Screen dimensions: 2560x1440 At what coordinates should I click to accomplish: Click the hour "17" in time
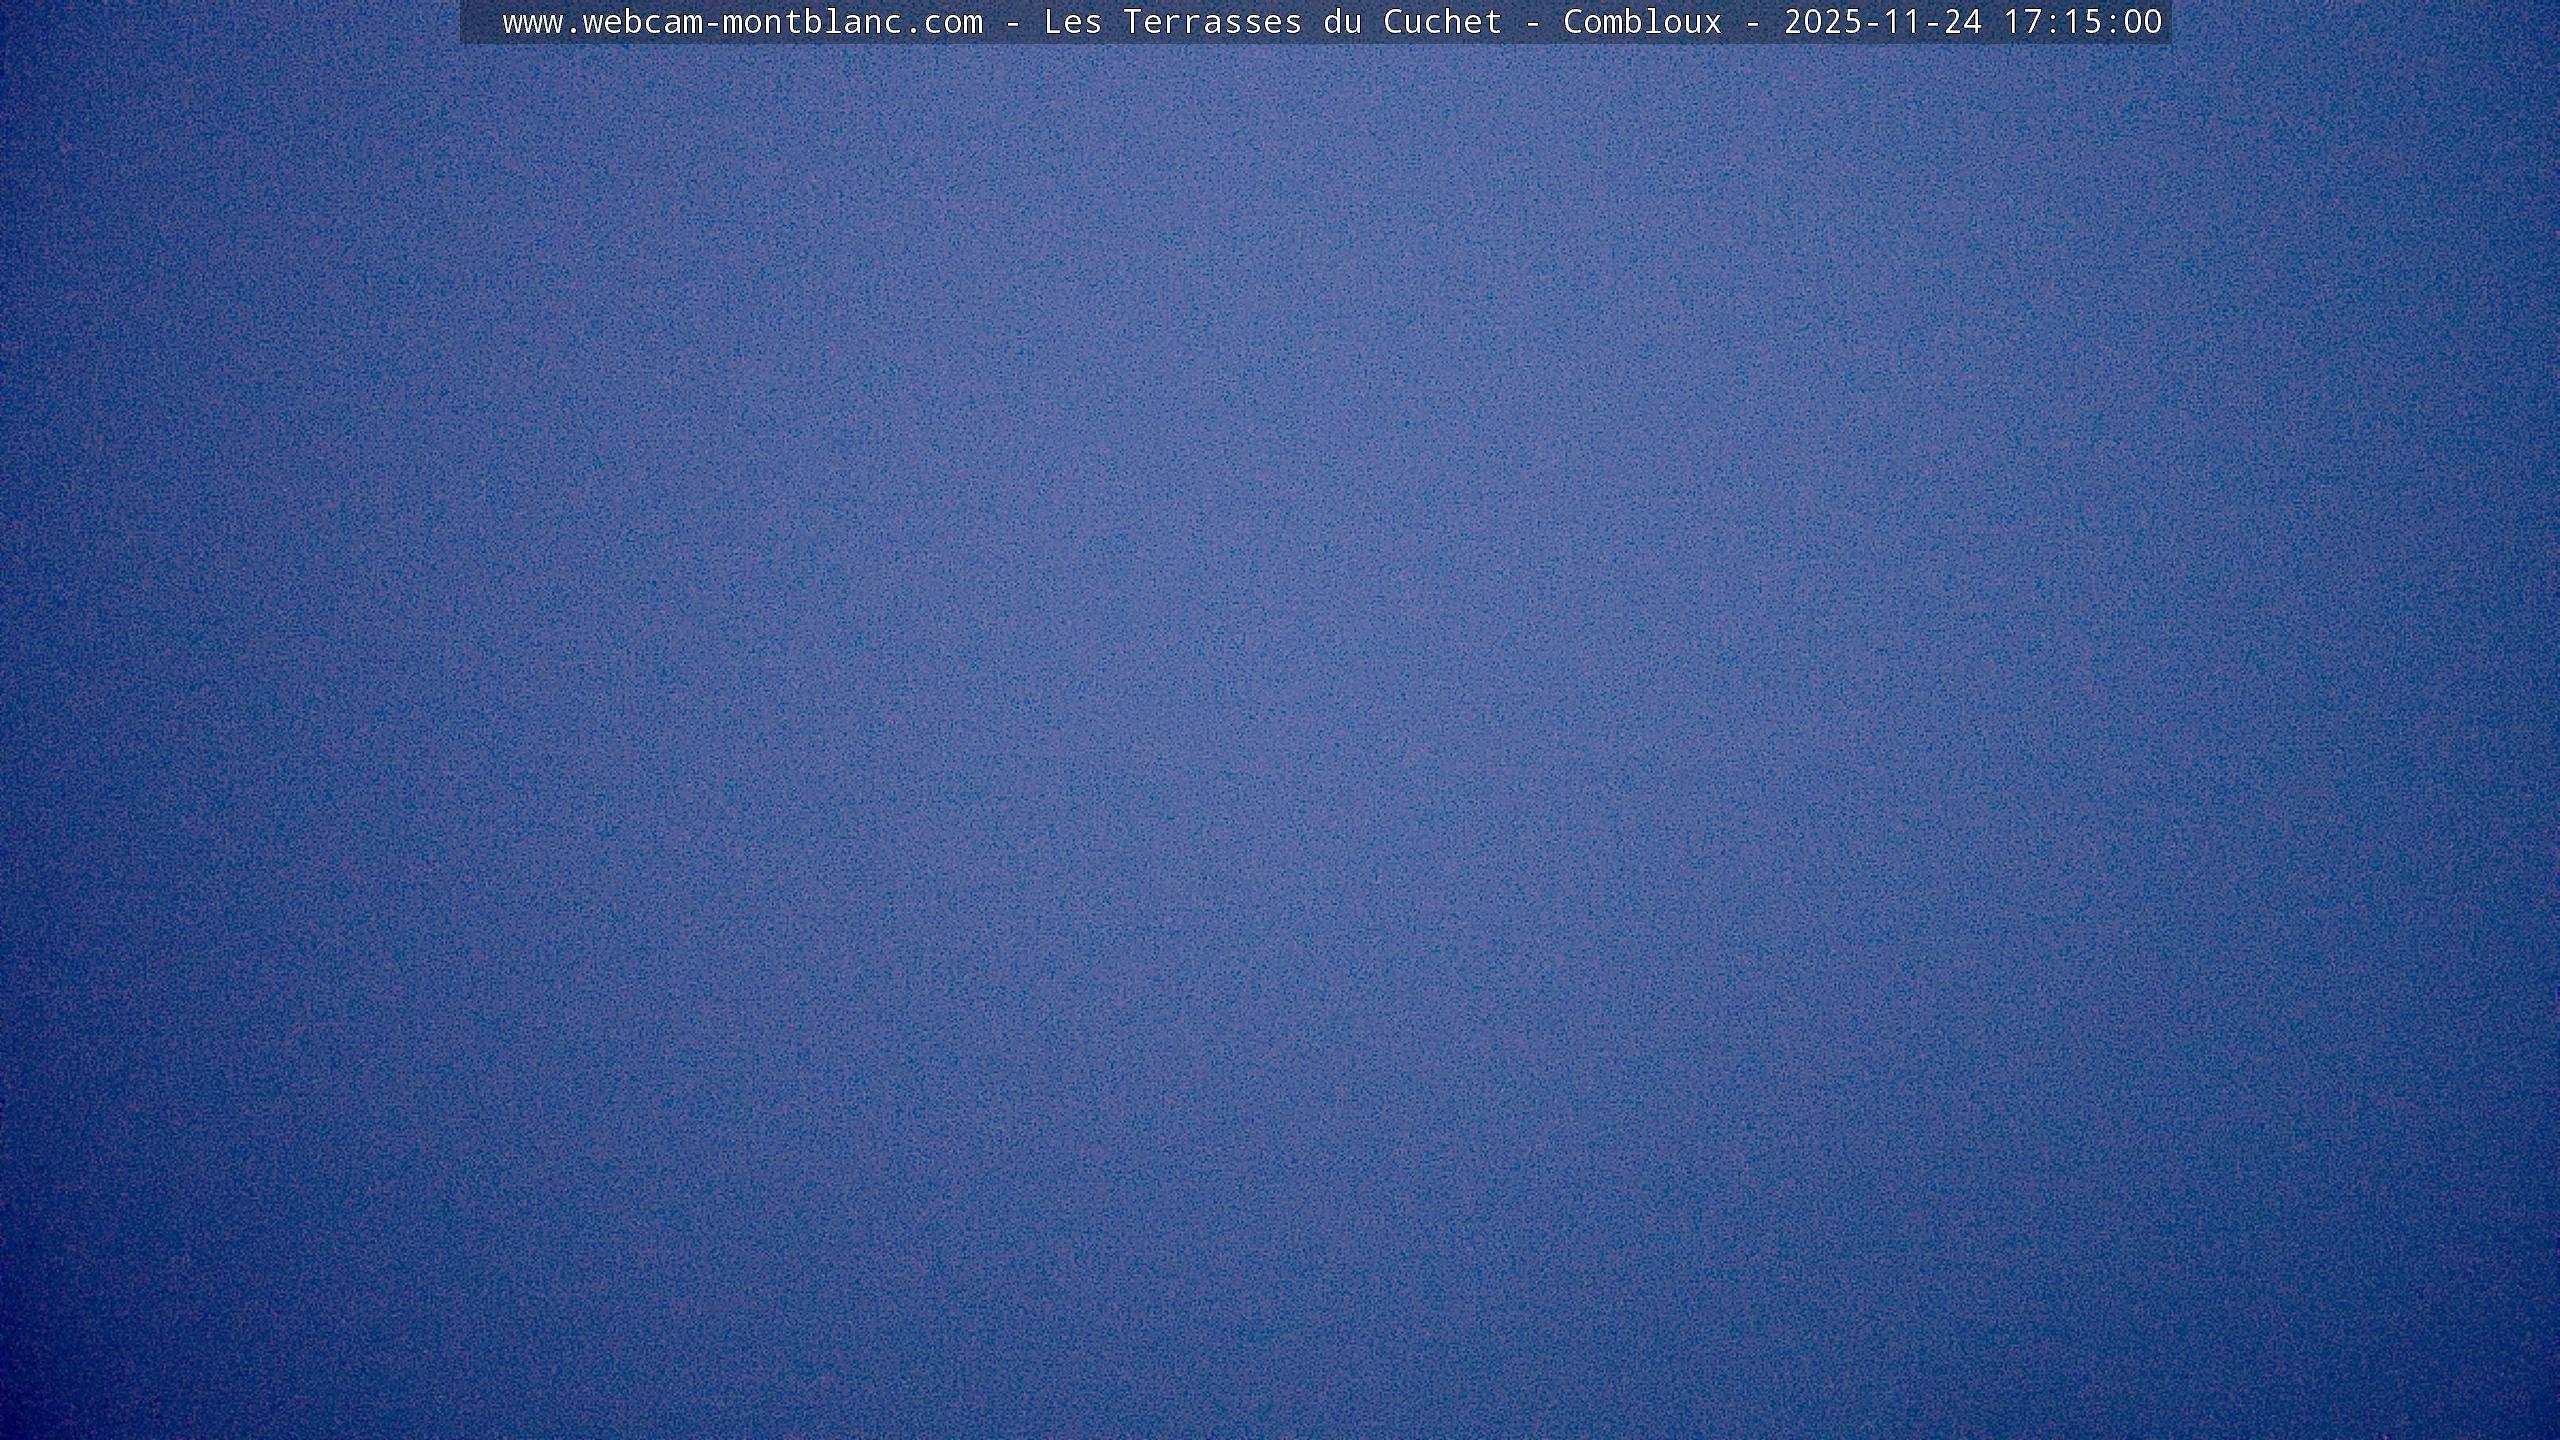click(x=2022, y=22)
